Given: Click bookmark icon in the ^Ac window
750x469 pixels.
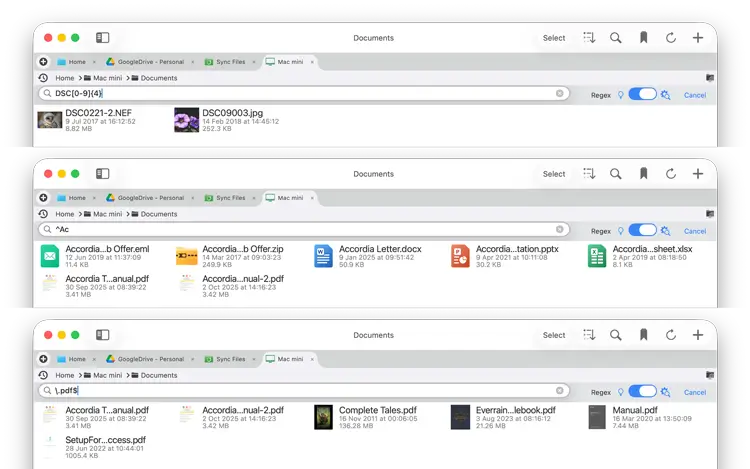Looking at the screenshot, I should [x=643, y=174].
